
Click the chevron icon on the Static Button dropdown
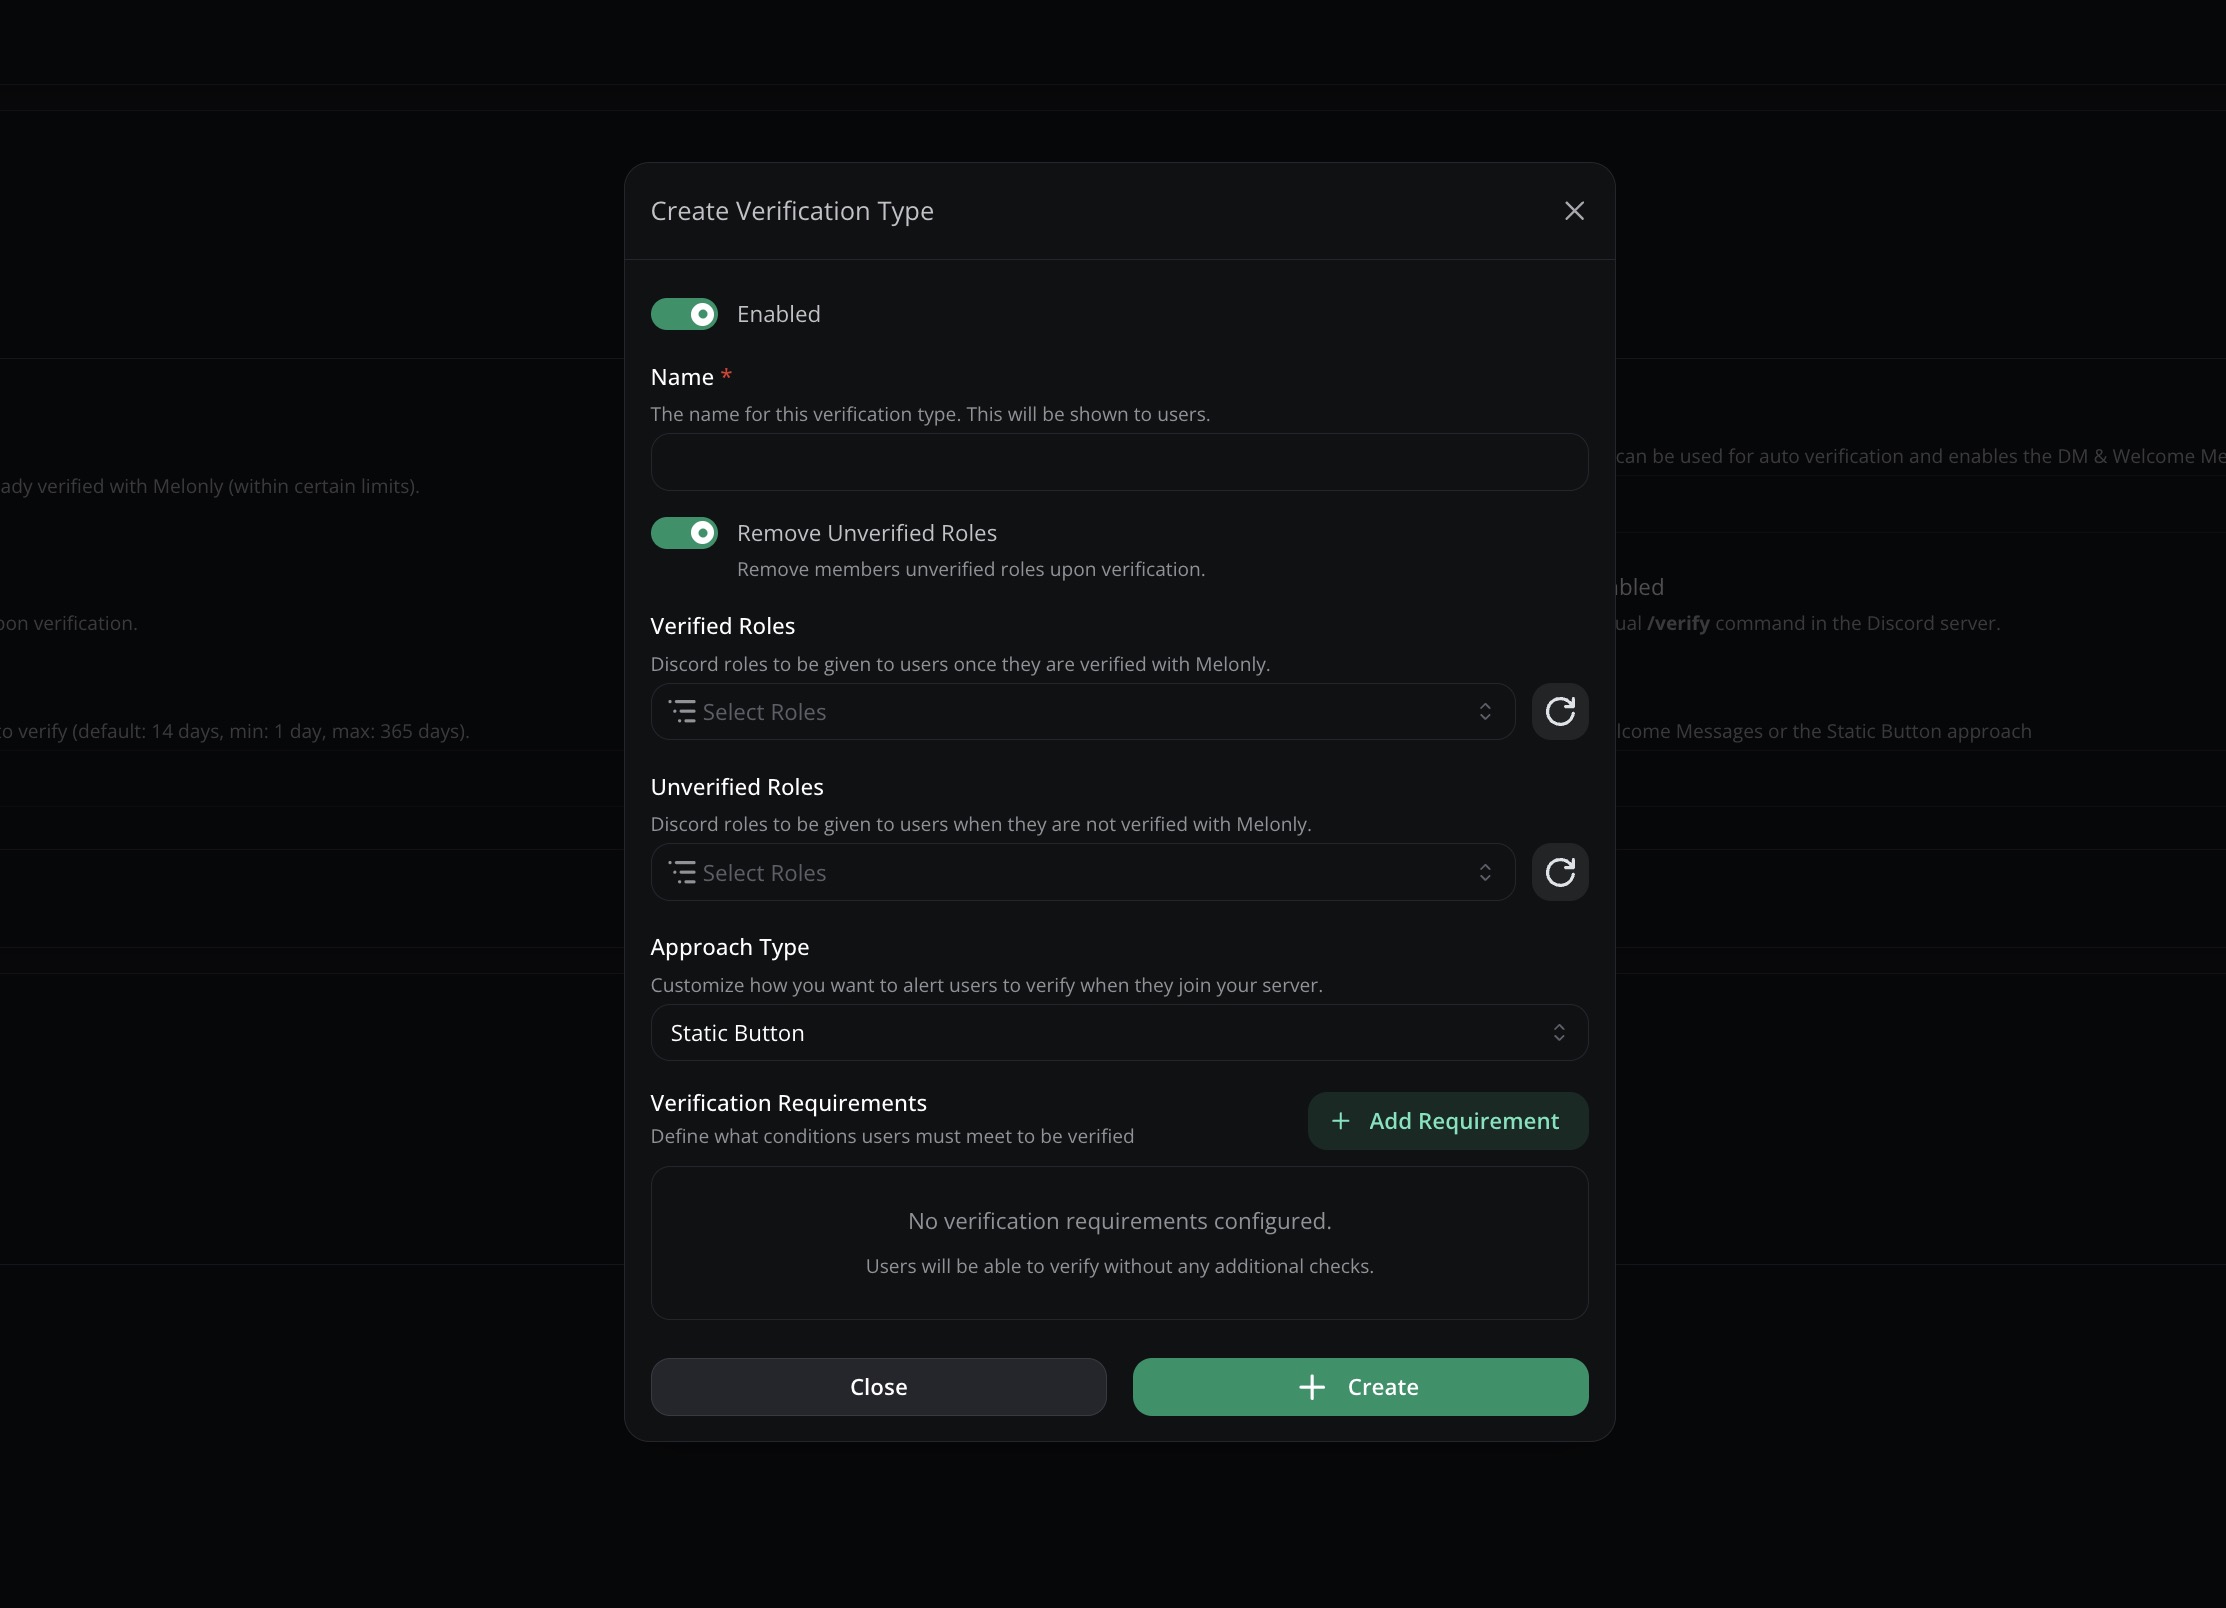[x=1559, y=1033]
